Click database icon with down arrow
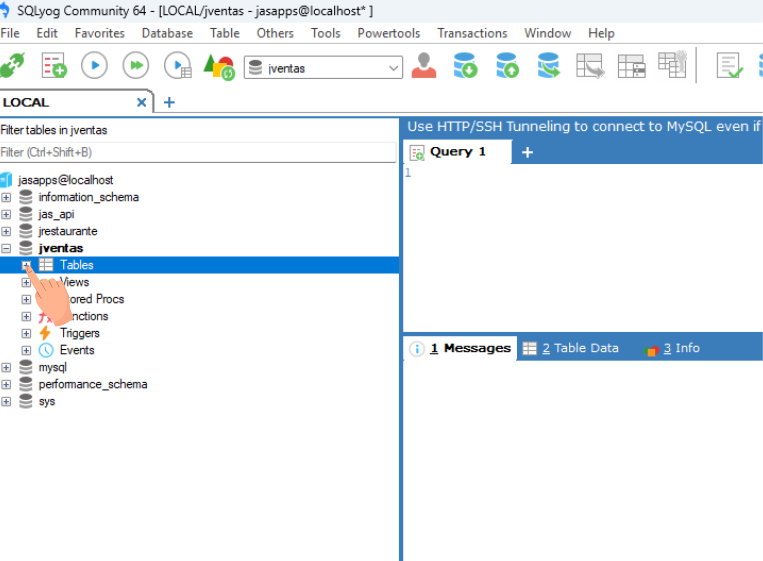This screenshot has width=763, height=561. [x=465, y=65]
